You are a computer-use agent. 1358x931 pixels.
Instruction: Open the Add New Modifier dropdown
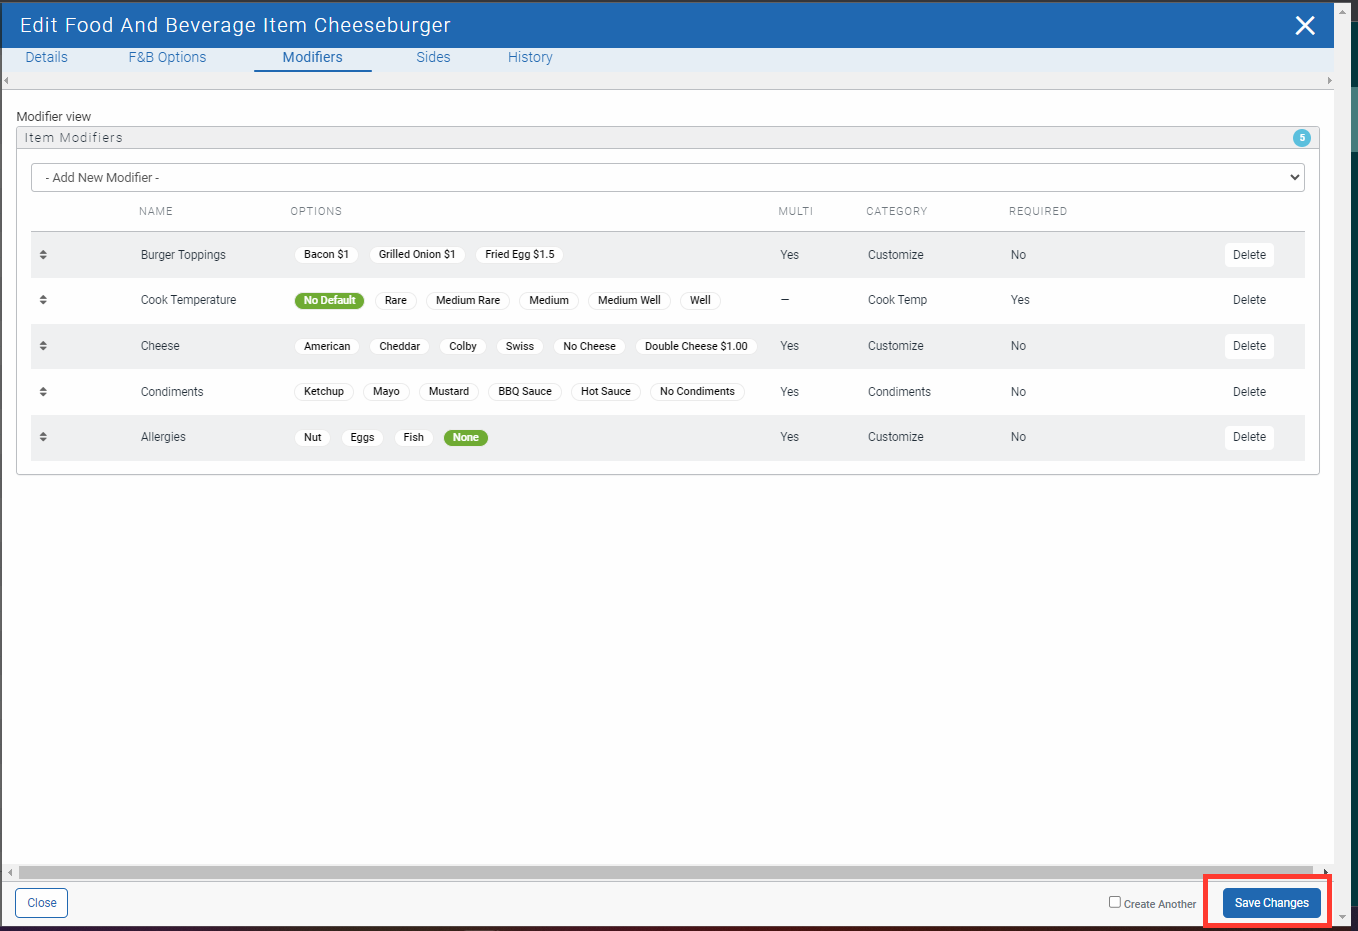667,178
